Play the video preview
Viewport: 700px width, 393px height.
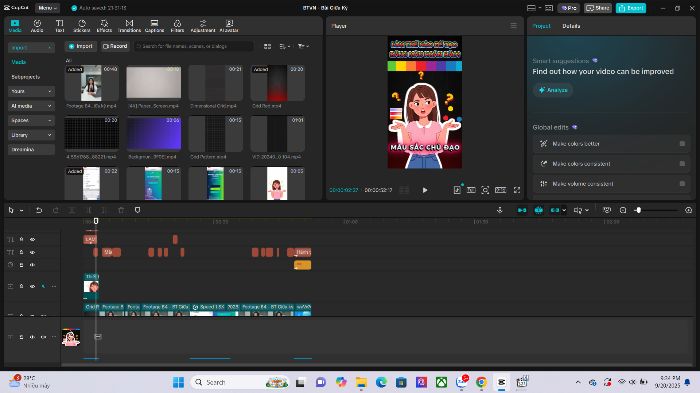[x=425, y=190]
